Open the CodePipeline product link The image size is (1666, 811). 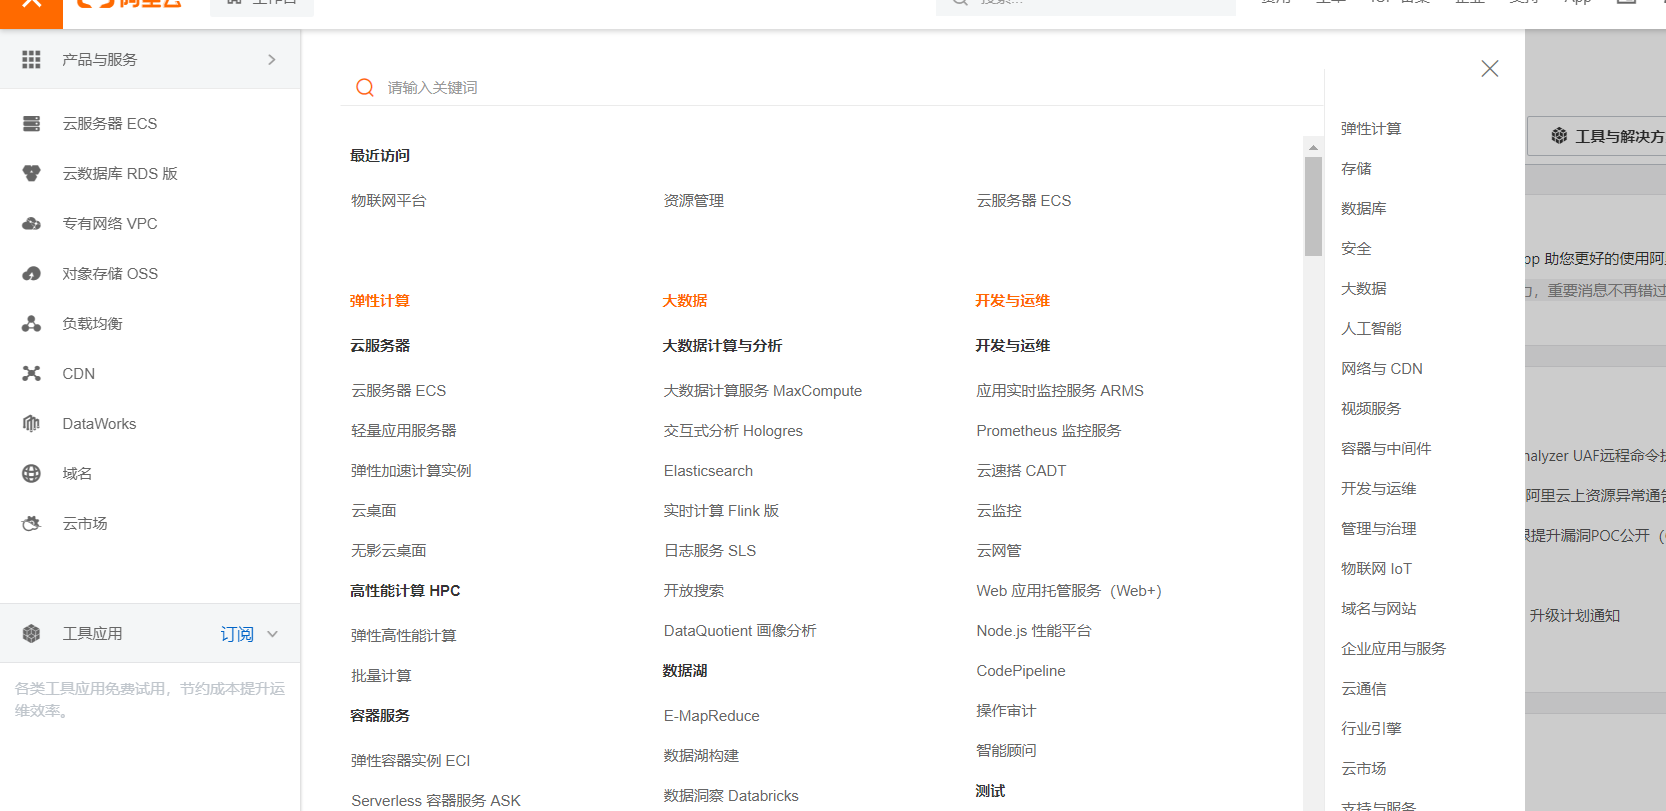tap(1021, 671)
